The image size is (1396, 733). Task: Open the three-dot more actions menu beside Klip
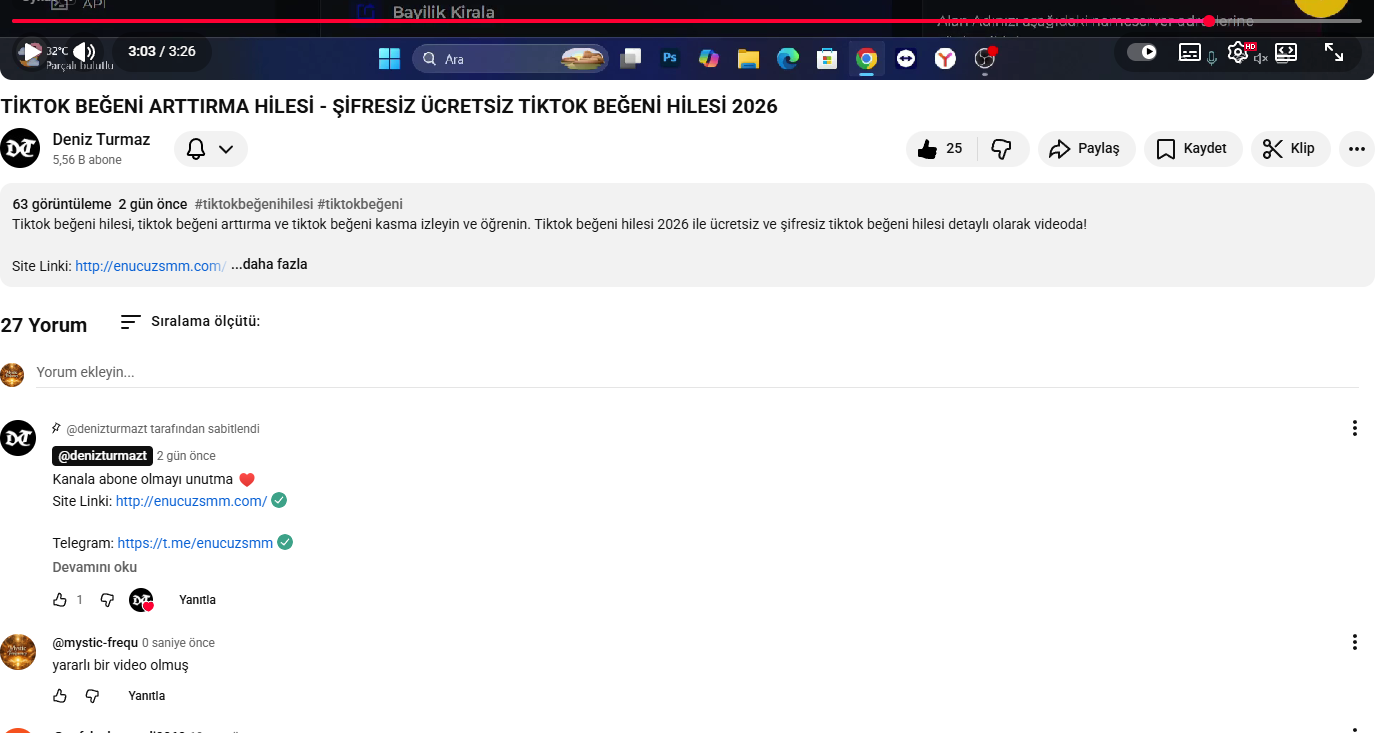tap(1357, 149)
